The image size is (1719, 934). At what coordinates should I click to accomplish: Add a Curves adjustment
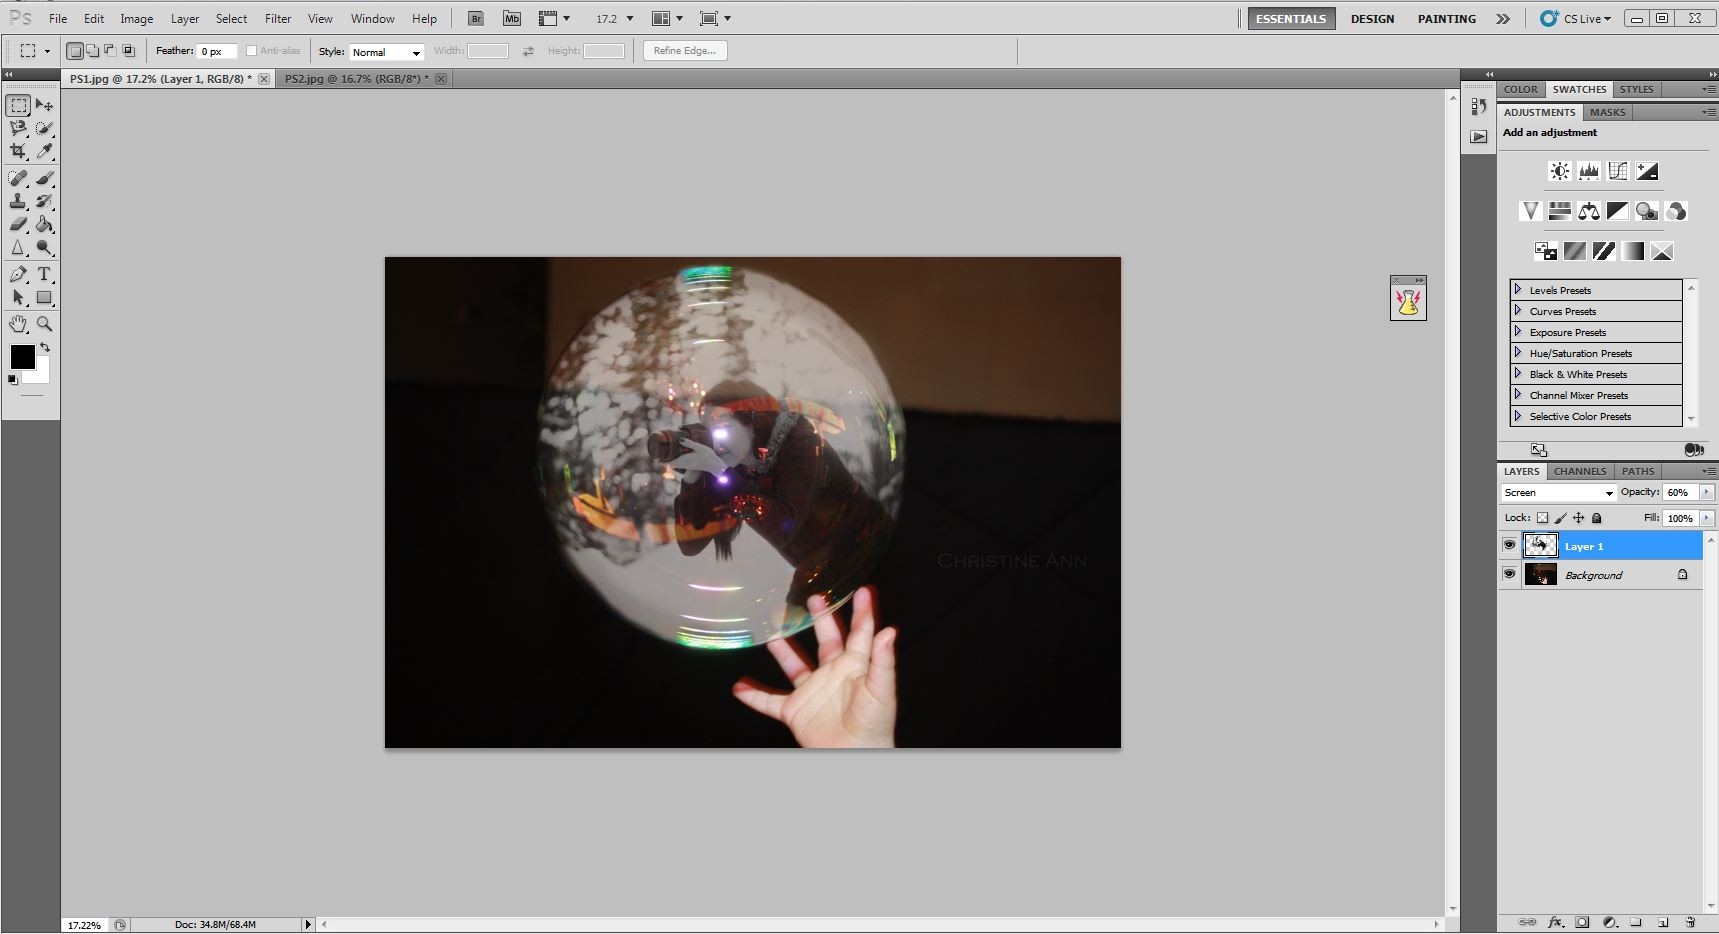click(1618, 171)
